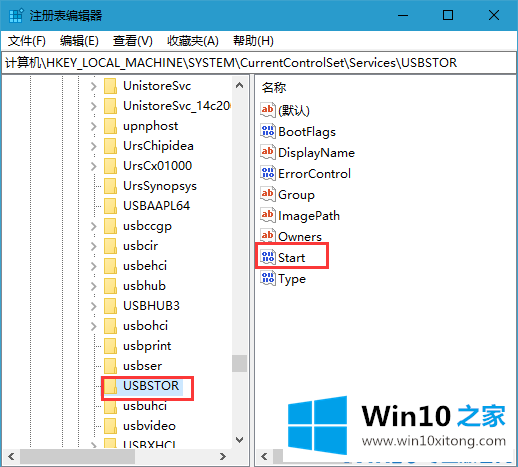Viewport: 518px width, 467px height.
Task: Click the Start DWORD value icon
Action: pyautogui.click(x=268, y=257)
